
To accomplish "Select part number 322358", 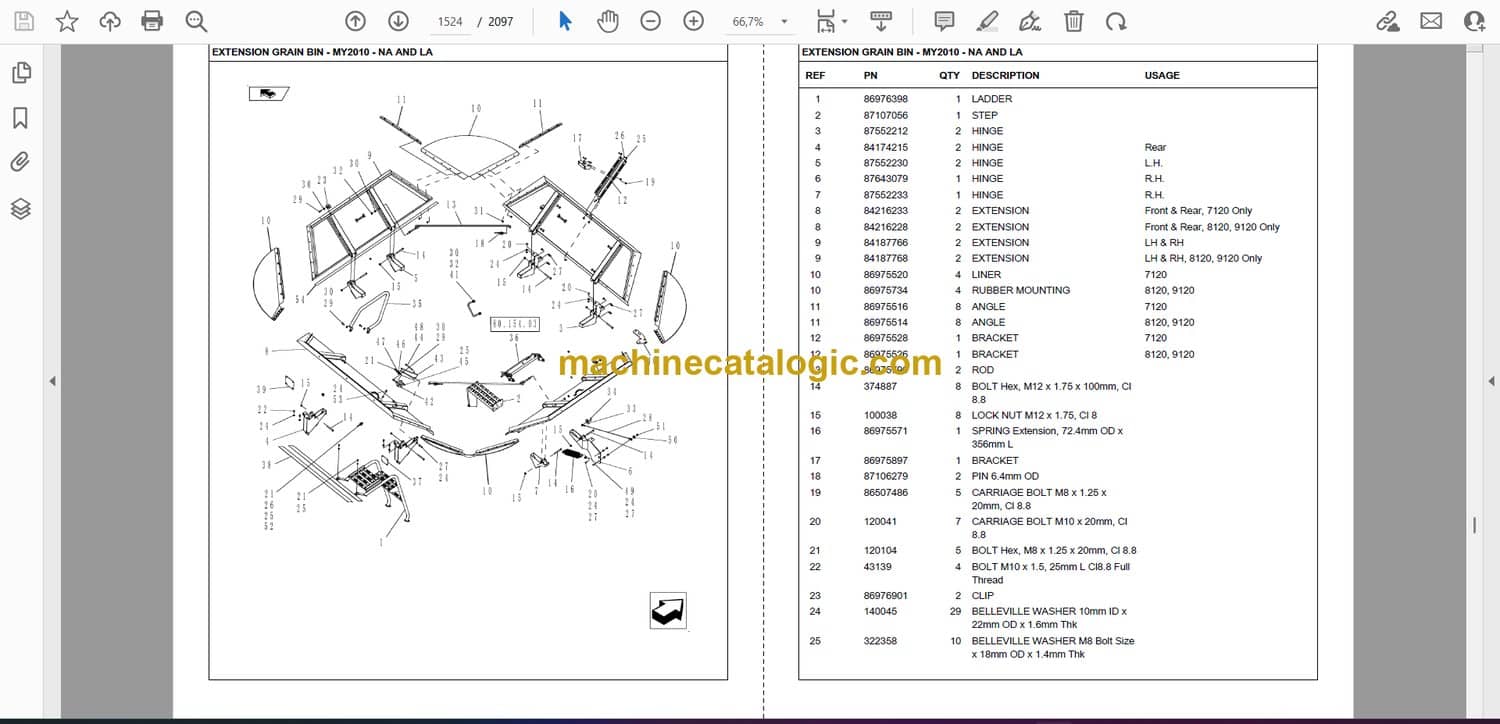I will coord(880,641).
